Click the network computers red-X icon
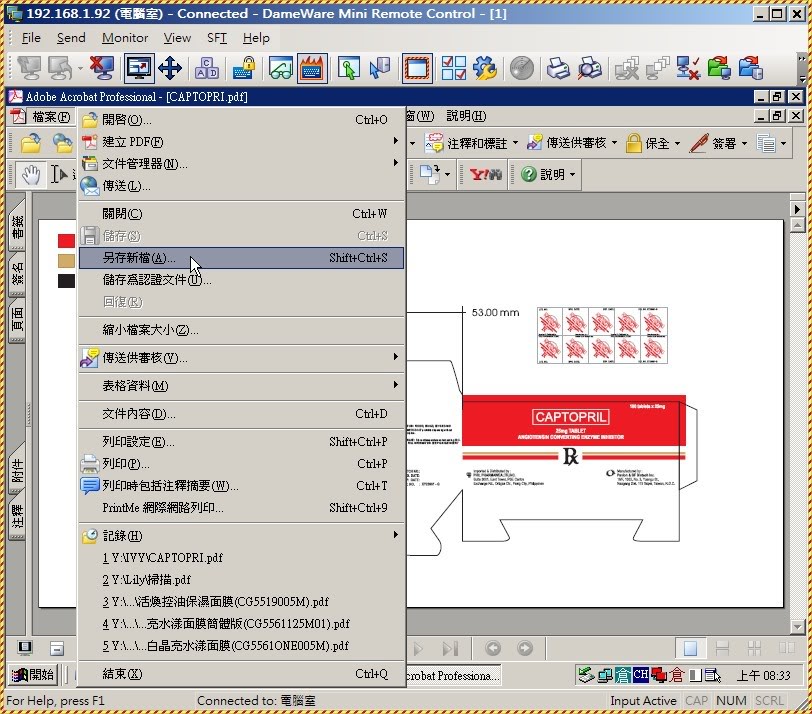 688,68
